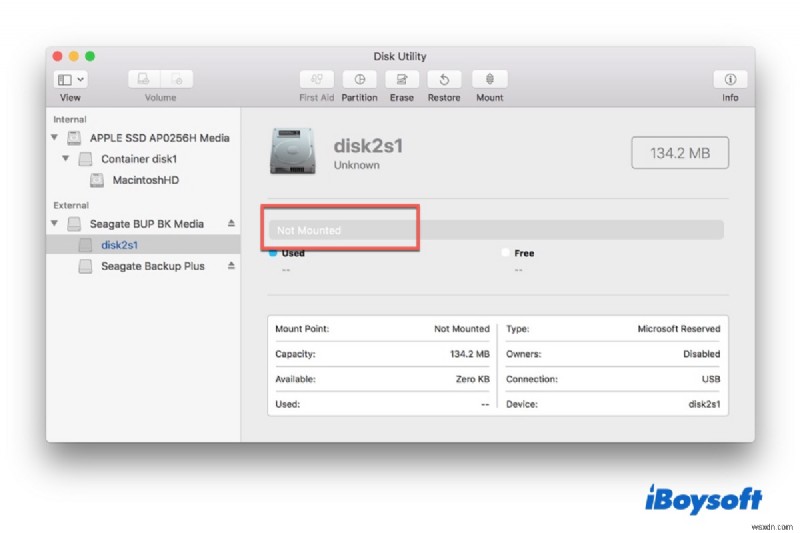Eject the Seagate Backup Plus volume
Screen dimensions: 800x533
(231, 266)
